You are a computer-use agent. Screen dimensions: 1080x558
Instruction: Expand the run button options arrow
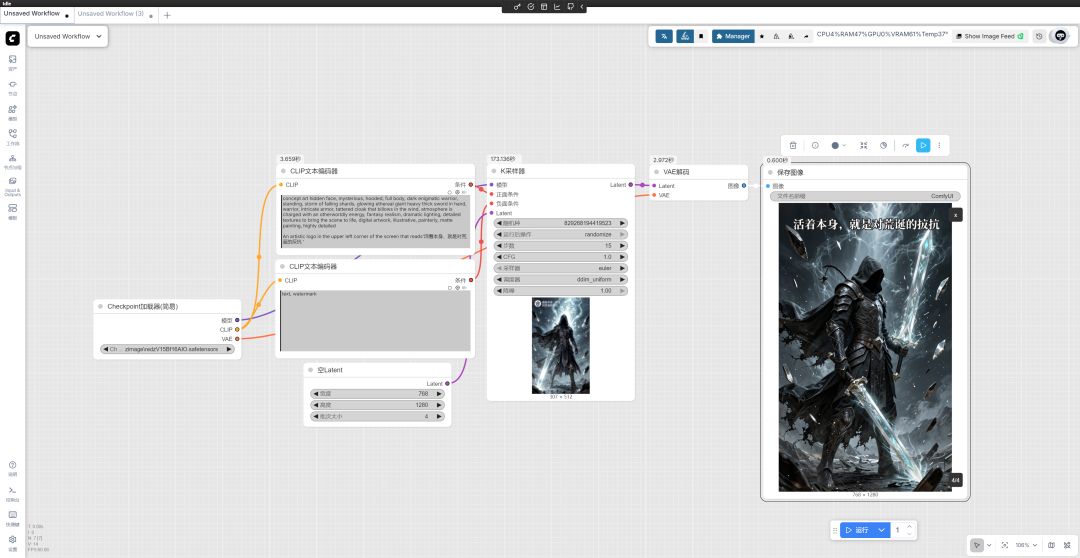[x=881, y=530]
